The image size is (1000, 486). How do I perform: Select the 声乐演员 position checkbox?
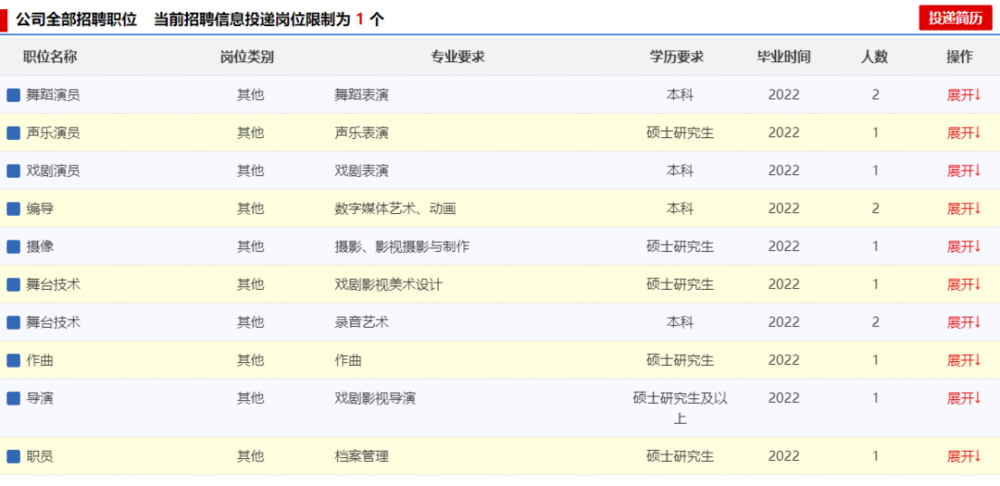pos(13,133)
